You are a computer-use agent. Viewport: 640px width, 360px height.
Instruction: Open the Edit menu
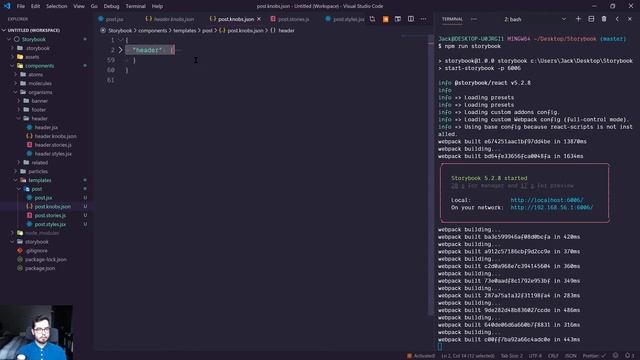pyautogui.click(x=36, y=6)
